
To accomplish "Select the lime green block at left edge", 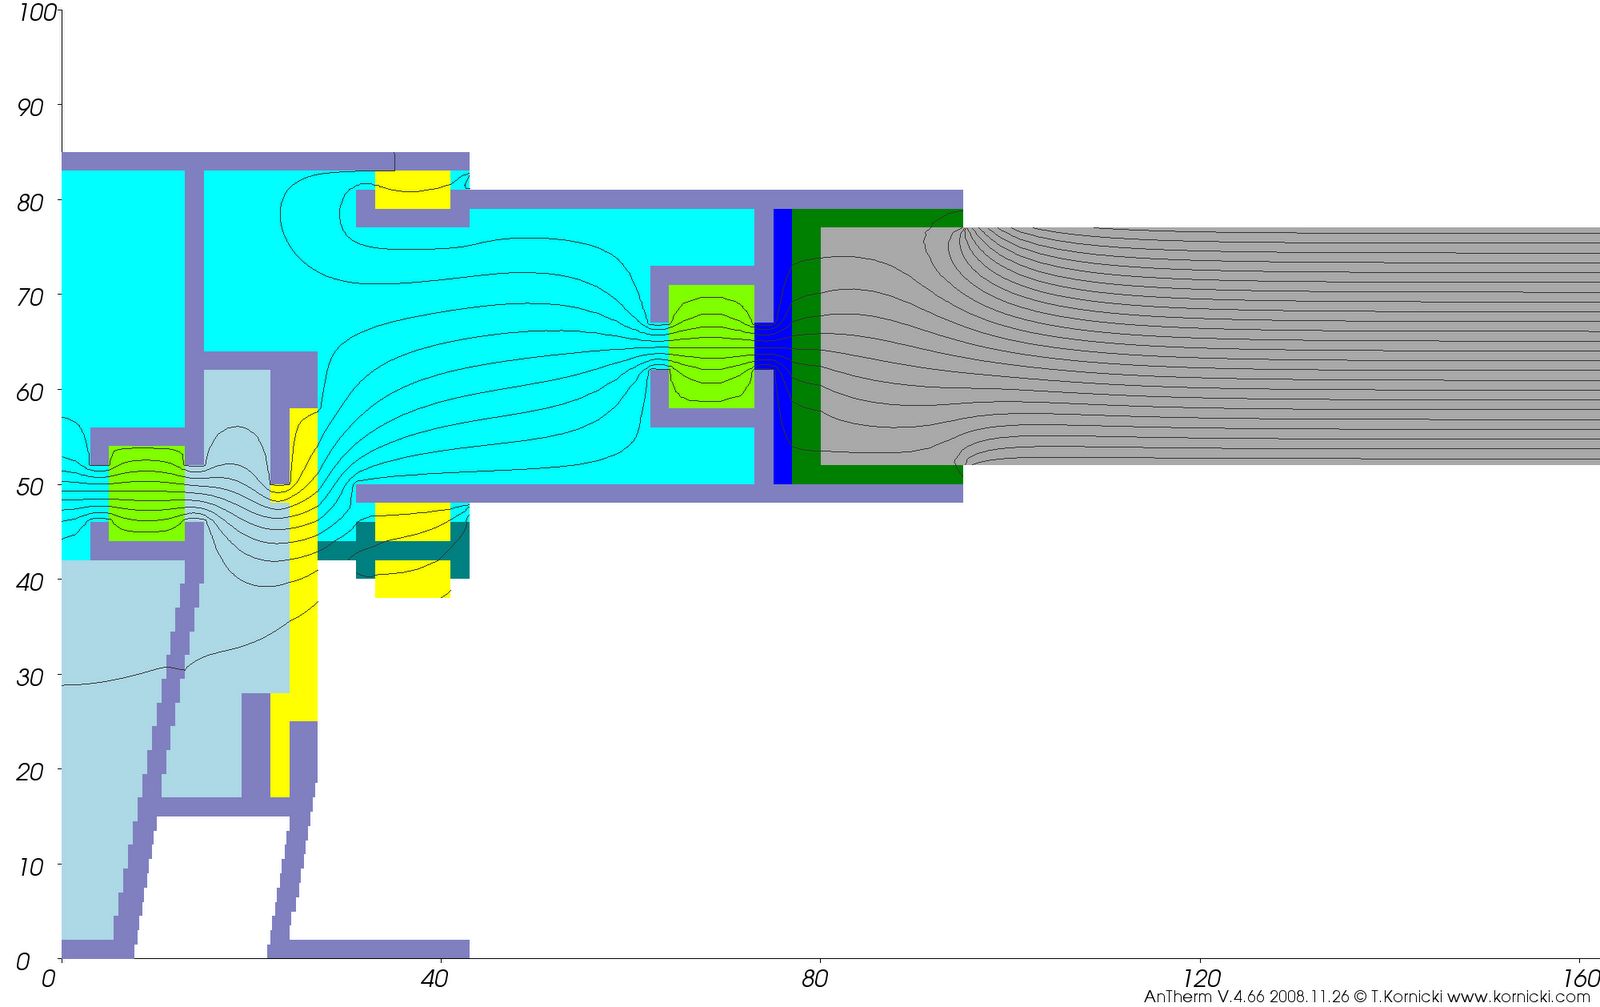I will point(146,493).
